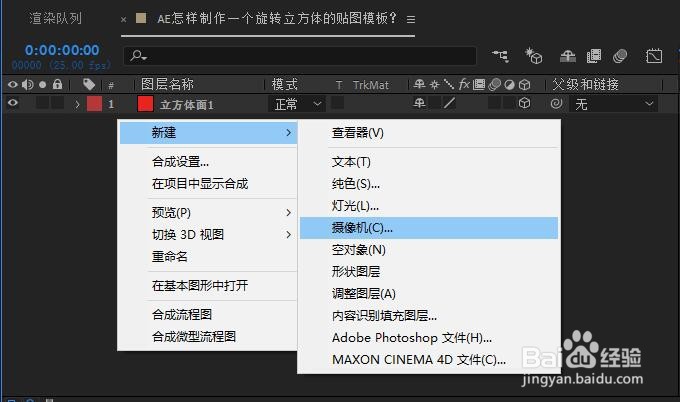Choose 查看器(V) from new submenu

point(429,133)
